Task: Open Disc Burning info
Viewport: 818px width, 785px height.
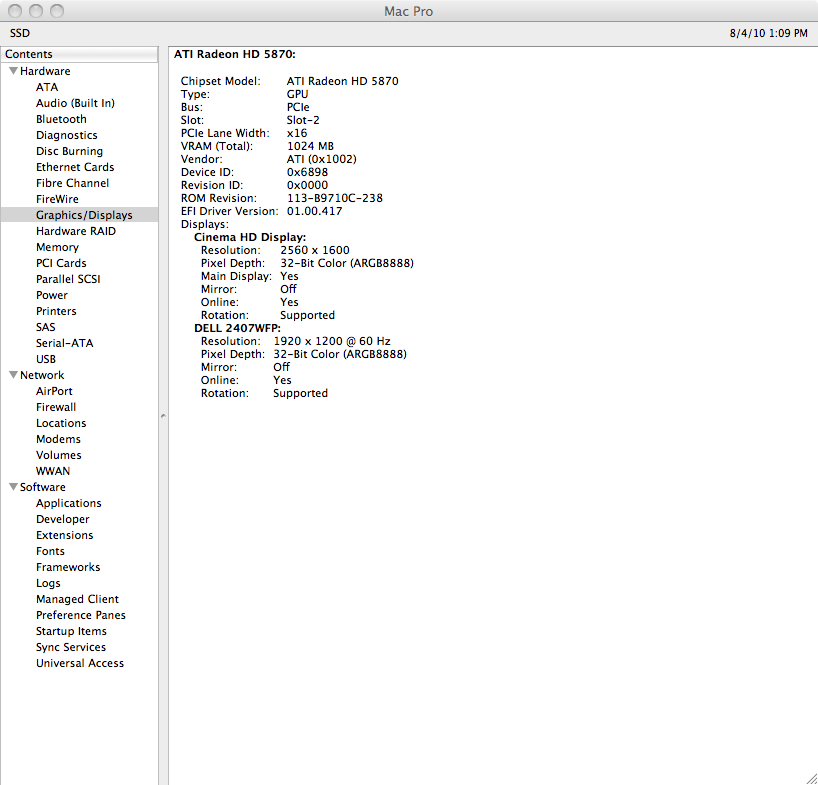Action: [x=69, y=151]
